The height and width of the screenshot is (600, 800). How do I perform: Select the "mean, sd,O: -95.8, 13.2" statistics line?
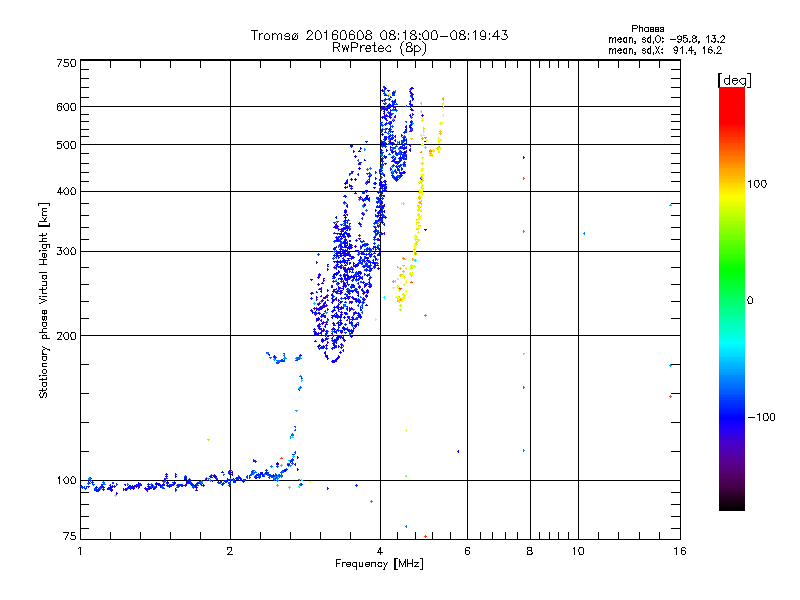tap(666, 40)
